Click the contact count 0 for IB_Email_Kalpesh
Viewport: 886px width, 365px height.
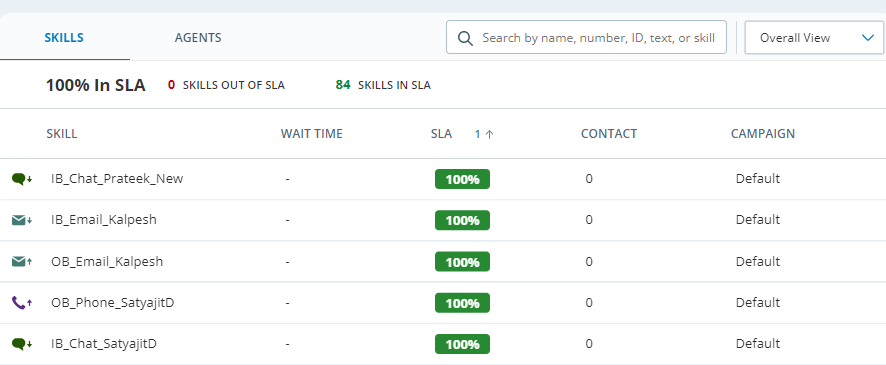click(589, 220)
